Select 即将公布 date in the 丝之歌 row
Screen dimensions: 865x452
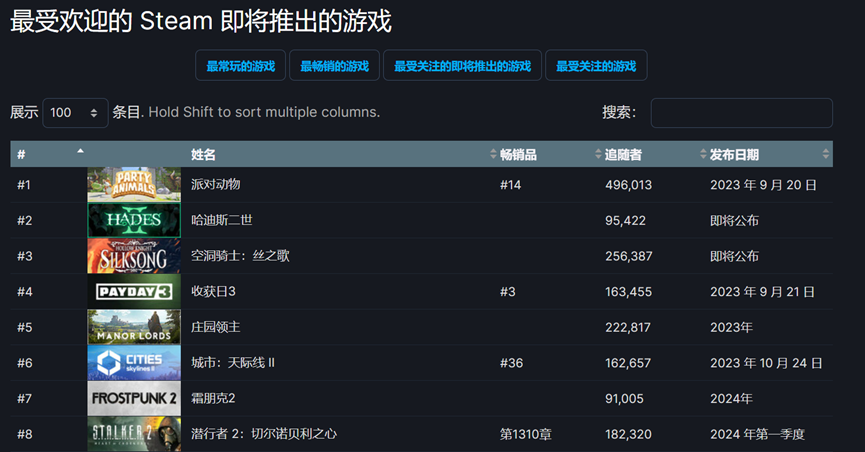click(734, 256)
